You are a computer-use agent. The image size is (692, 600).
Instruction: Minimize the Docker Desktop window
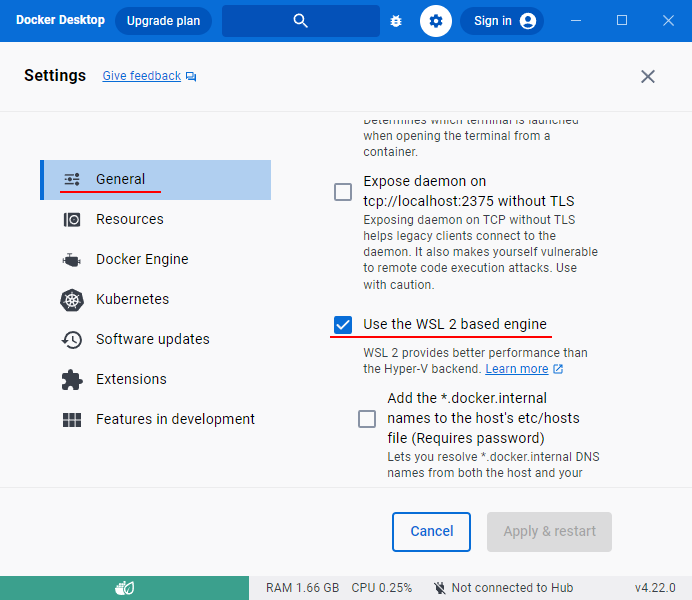point(575,21)
